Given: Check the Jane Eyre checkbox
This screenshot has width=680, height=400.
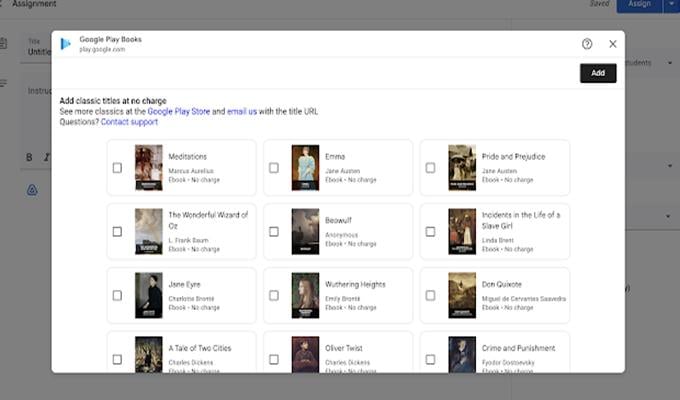Looking at the screenshot, I should pos(117,295).
